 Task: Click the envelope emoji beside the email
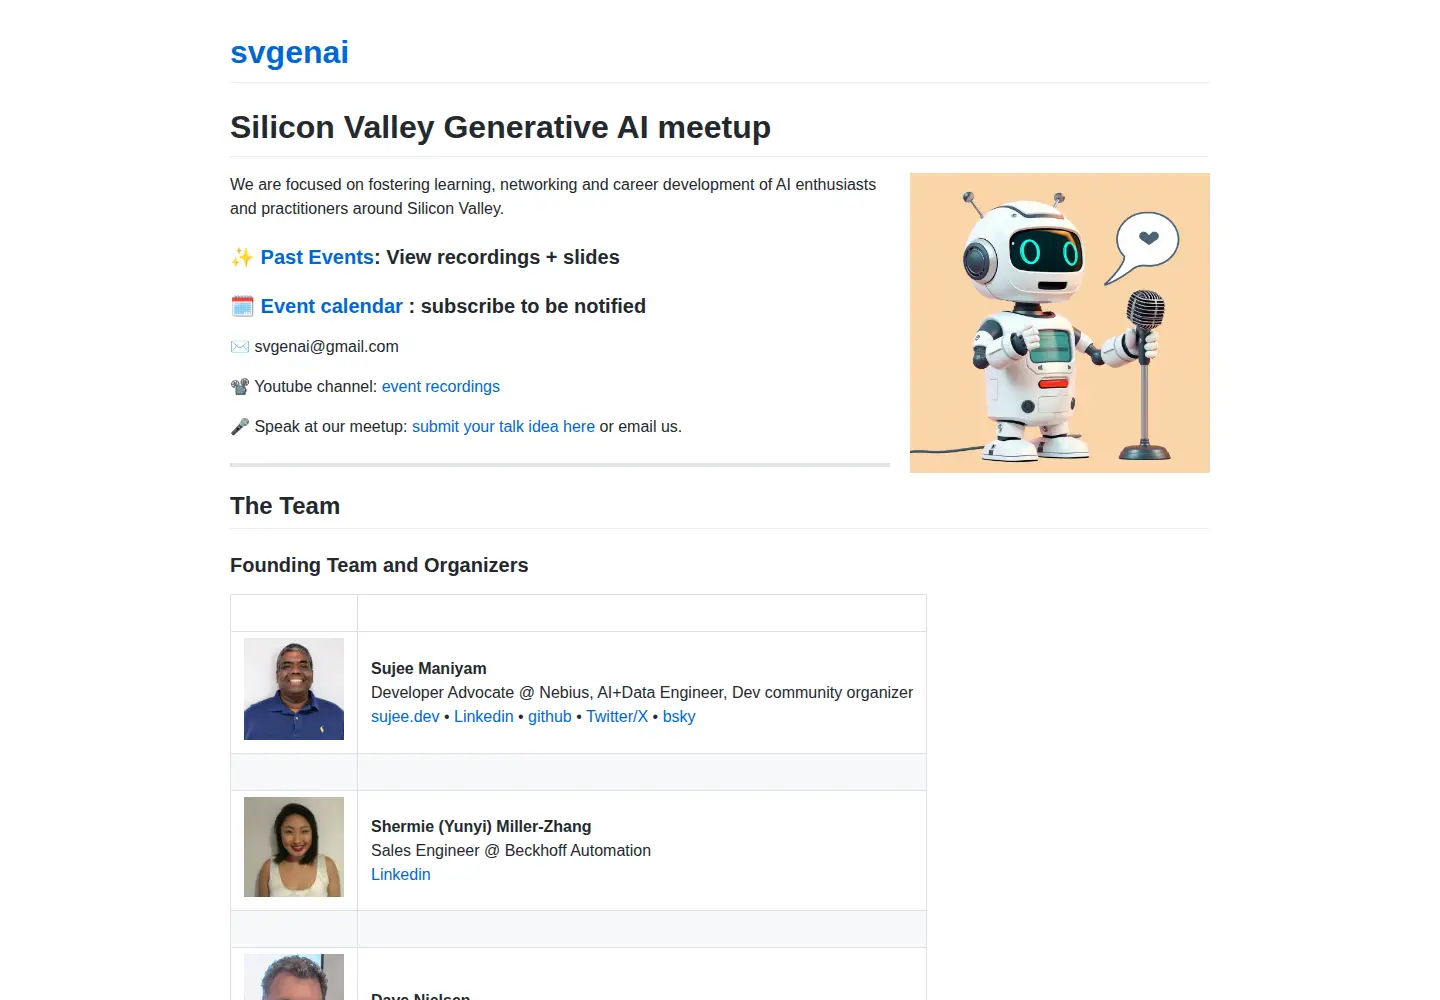click(240, 347)
